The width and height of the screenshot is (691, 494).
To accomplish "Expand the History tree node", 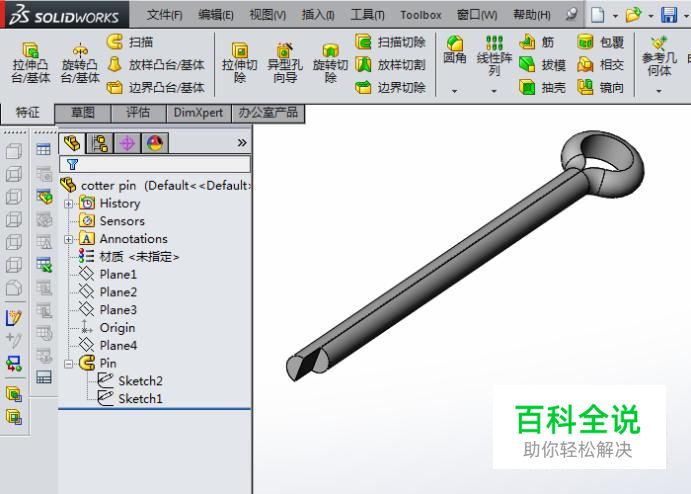I will click(68, 204).
